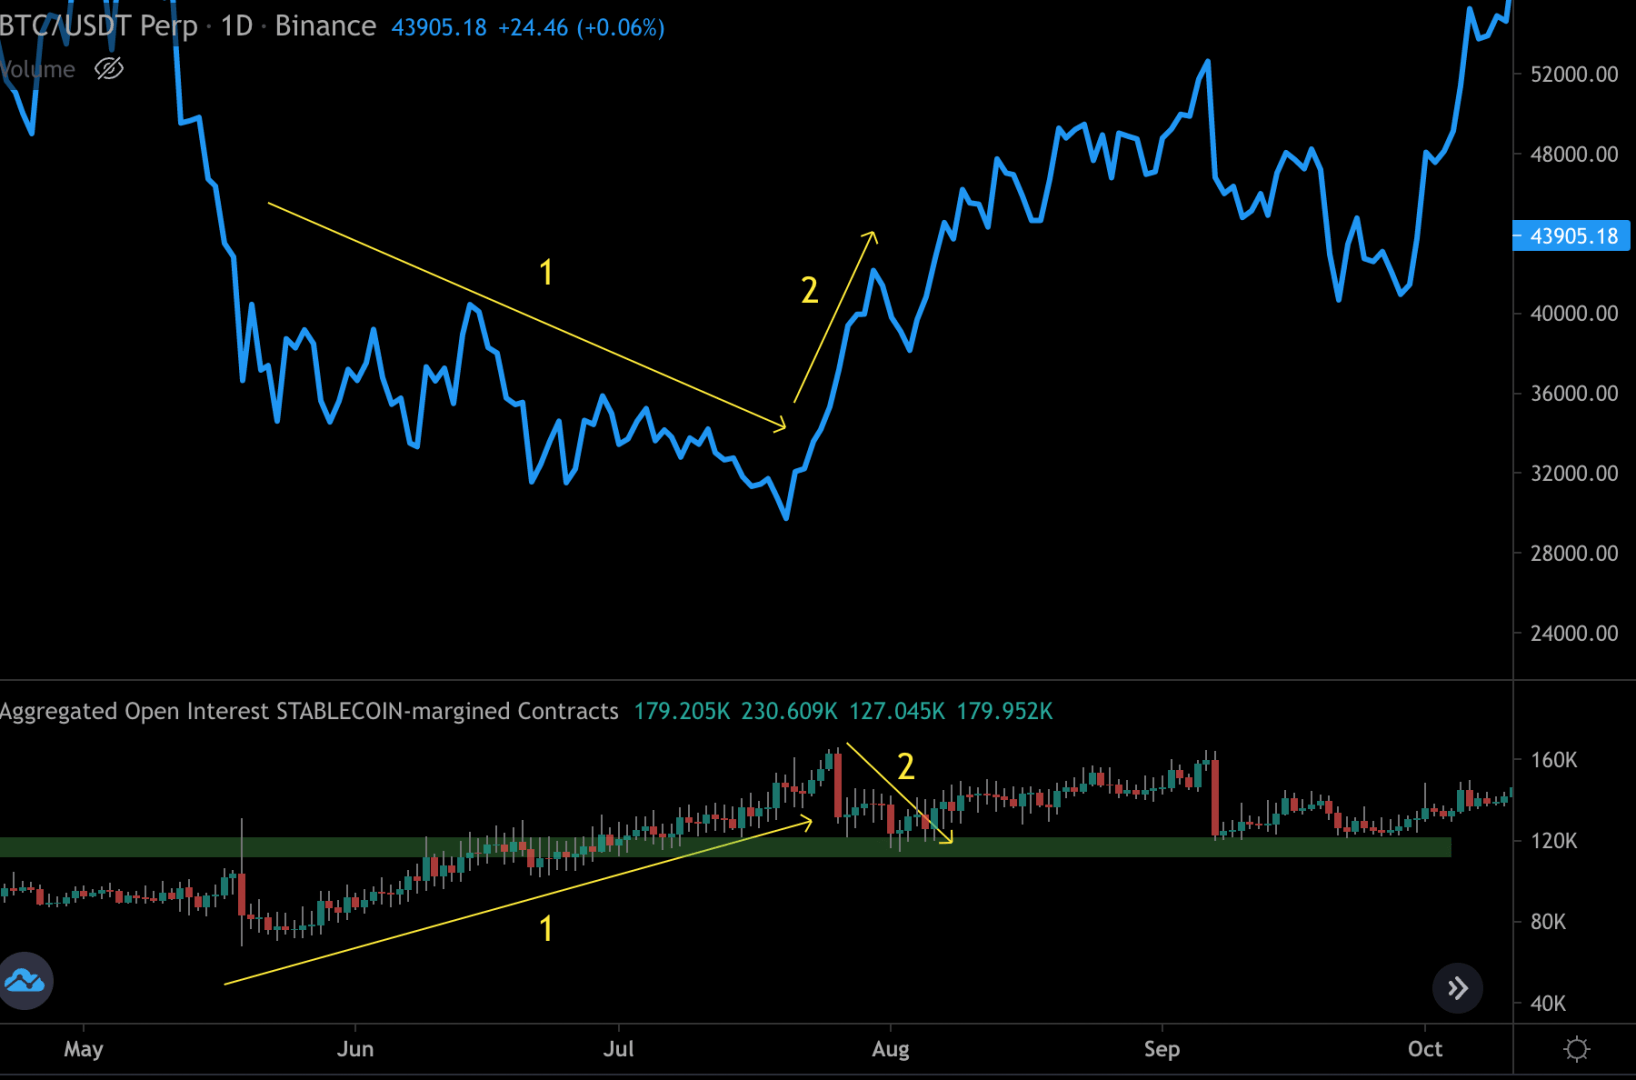Toggle Volume indicator visibility eye icon

[x=109, y=69]
